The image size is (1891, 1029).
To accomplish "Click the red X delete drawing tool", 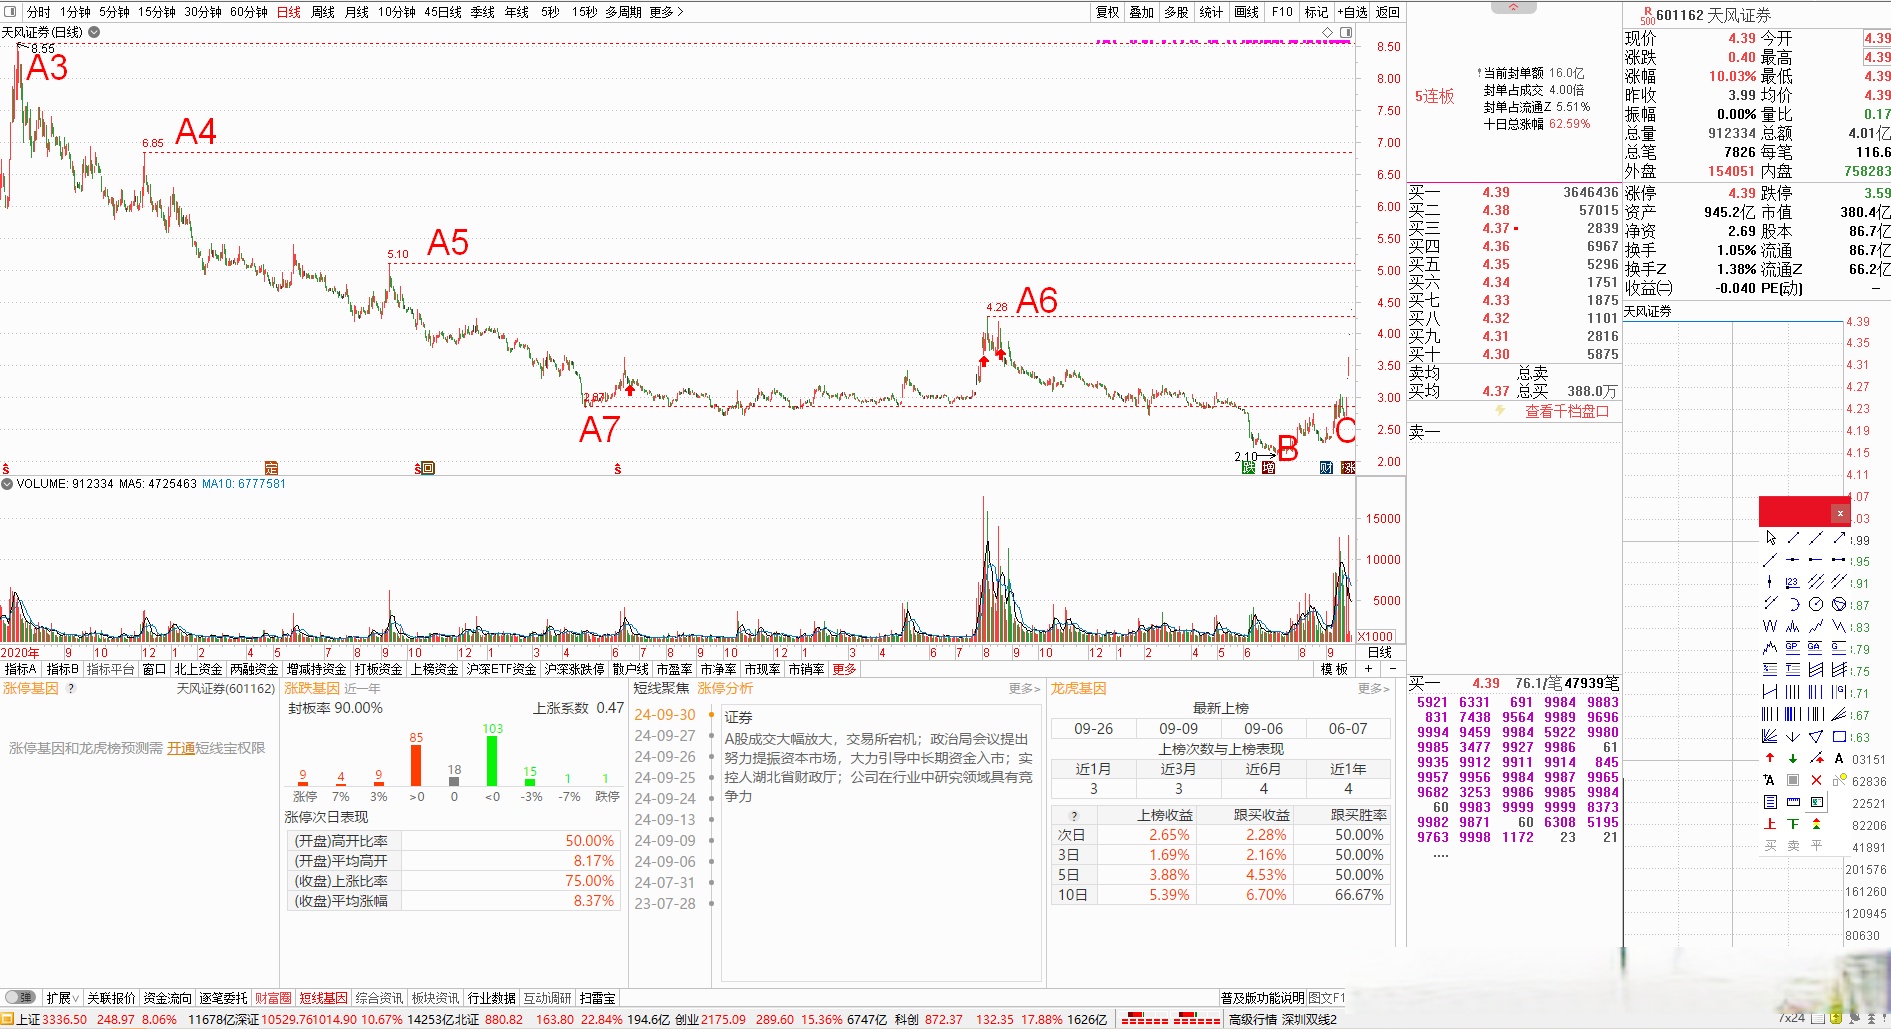I will coord(1816,780).
